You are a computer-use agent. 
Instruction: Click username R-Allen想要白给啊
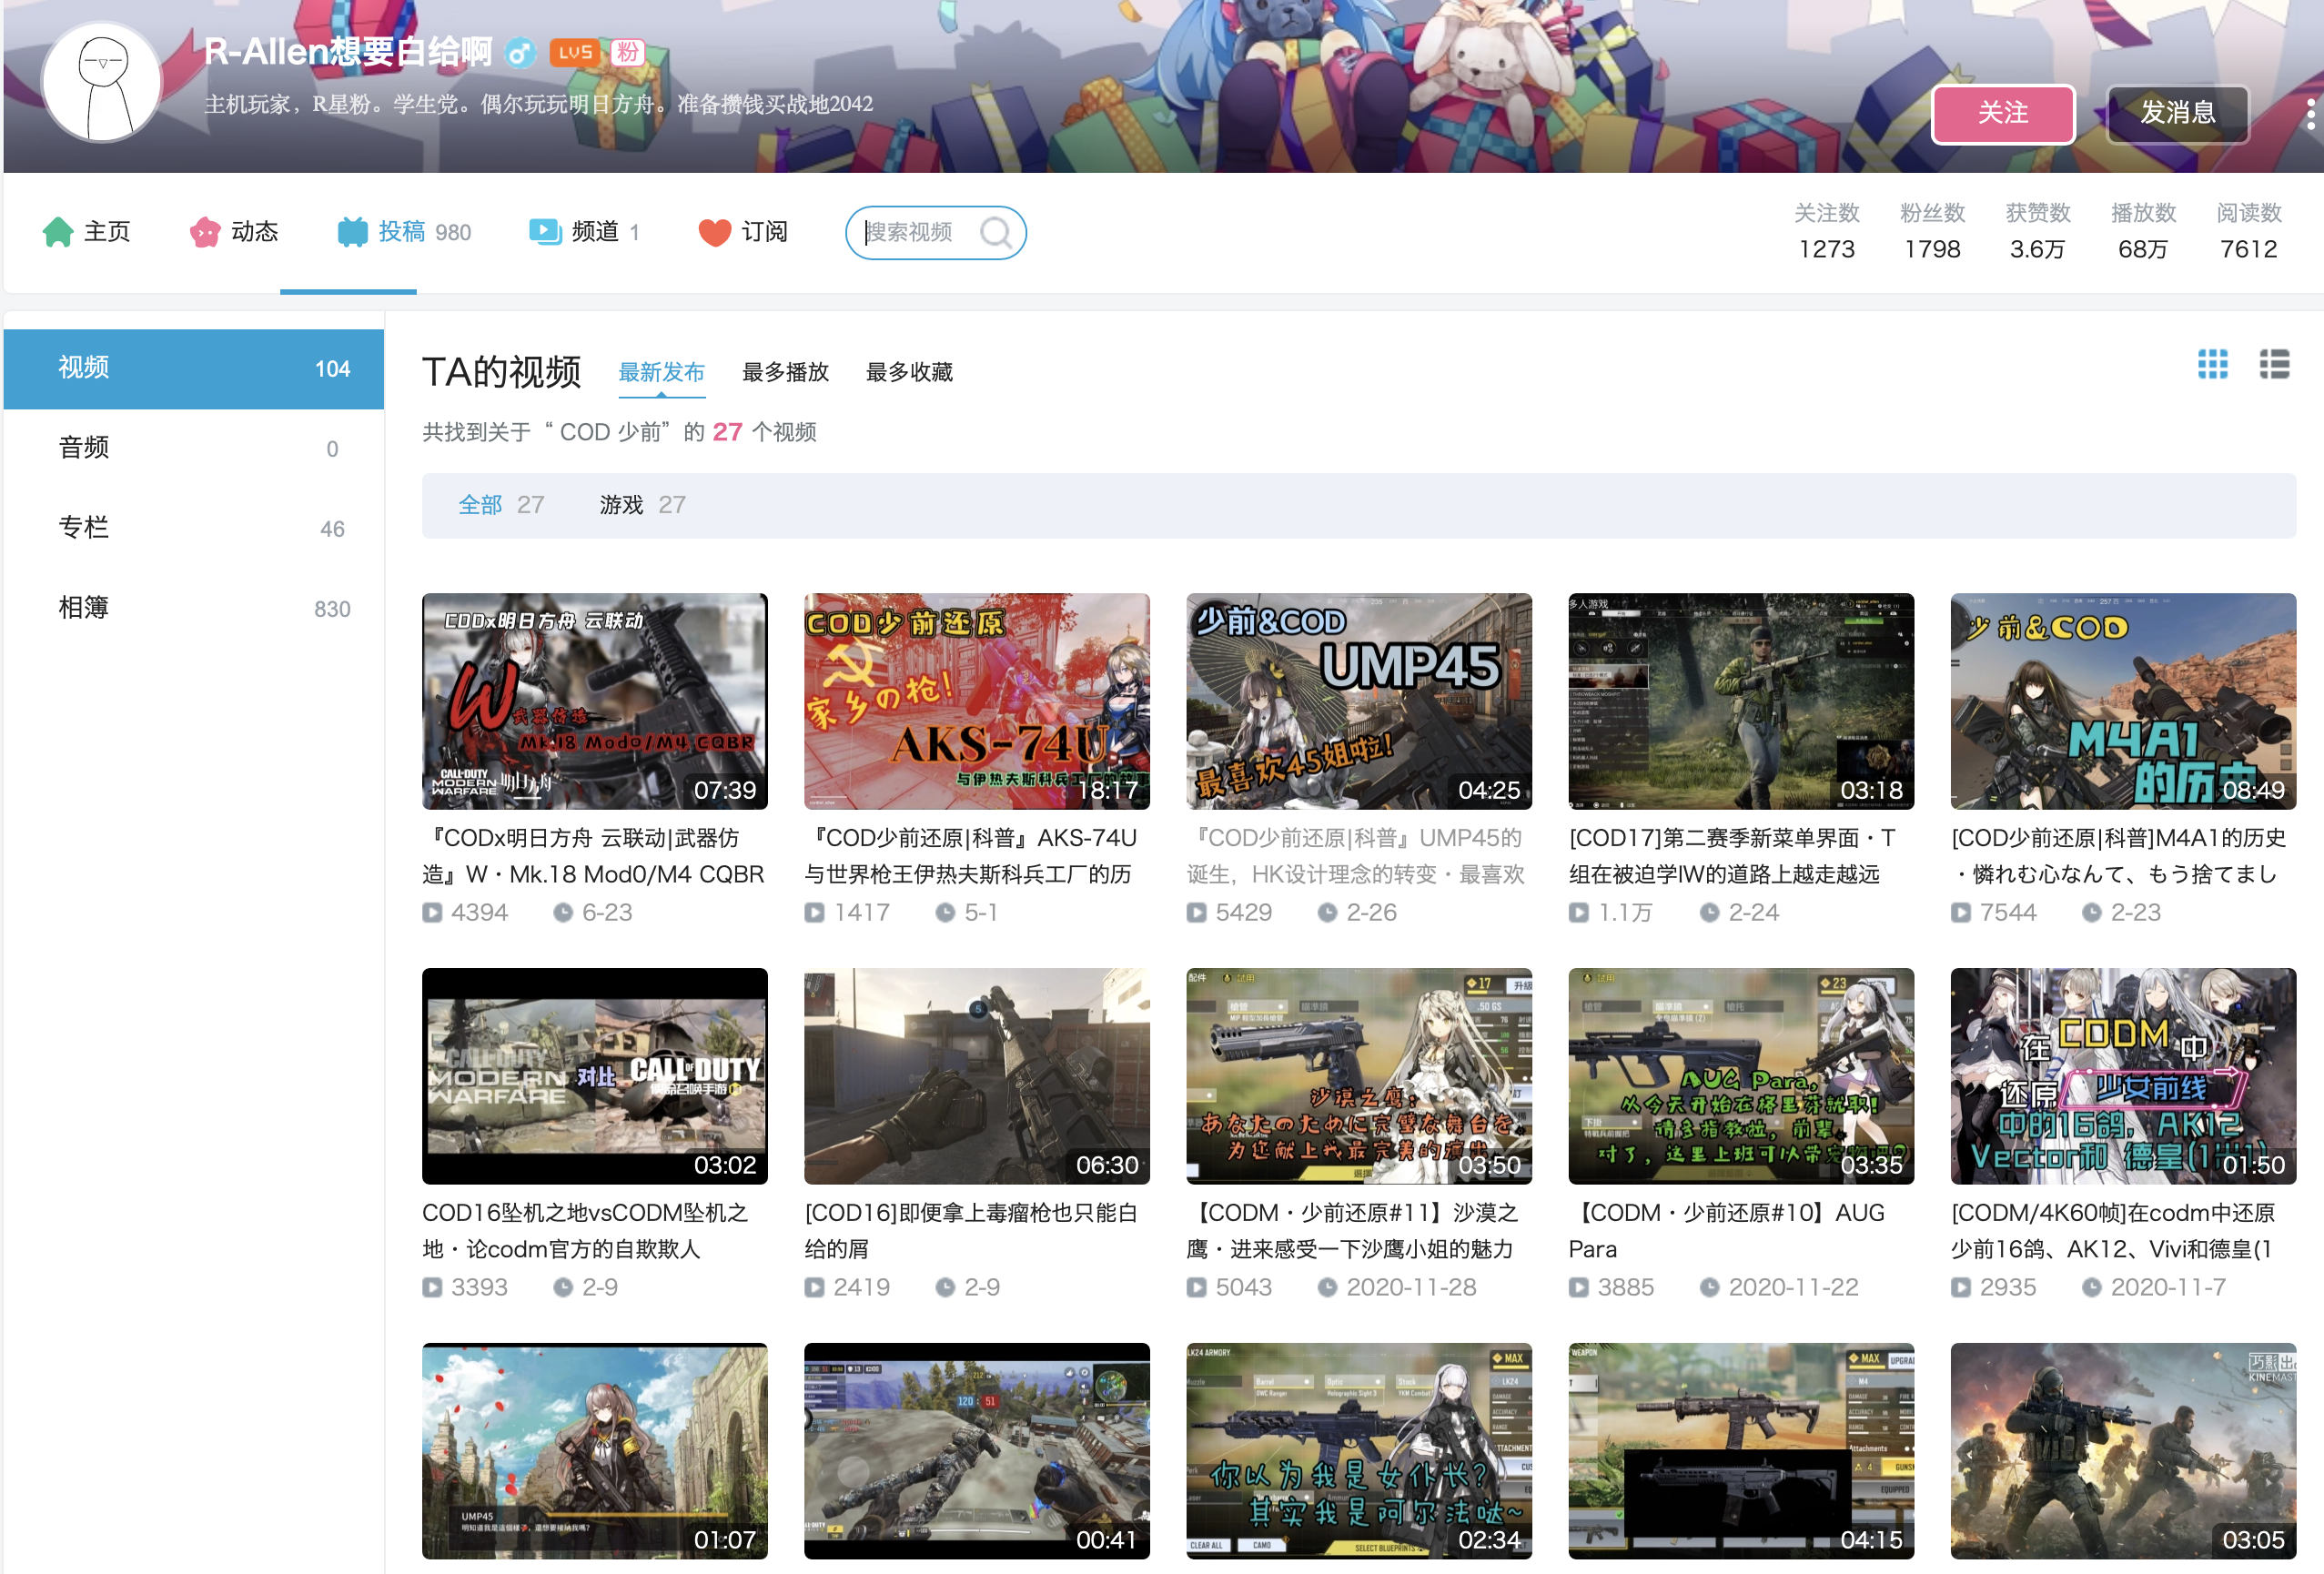pyautogui.click(x=348, y=52)
